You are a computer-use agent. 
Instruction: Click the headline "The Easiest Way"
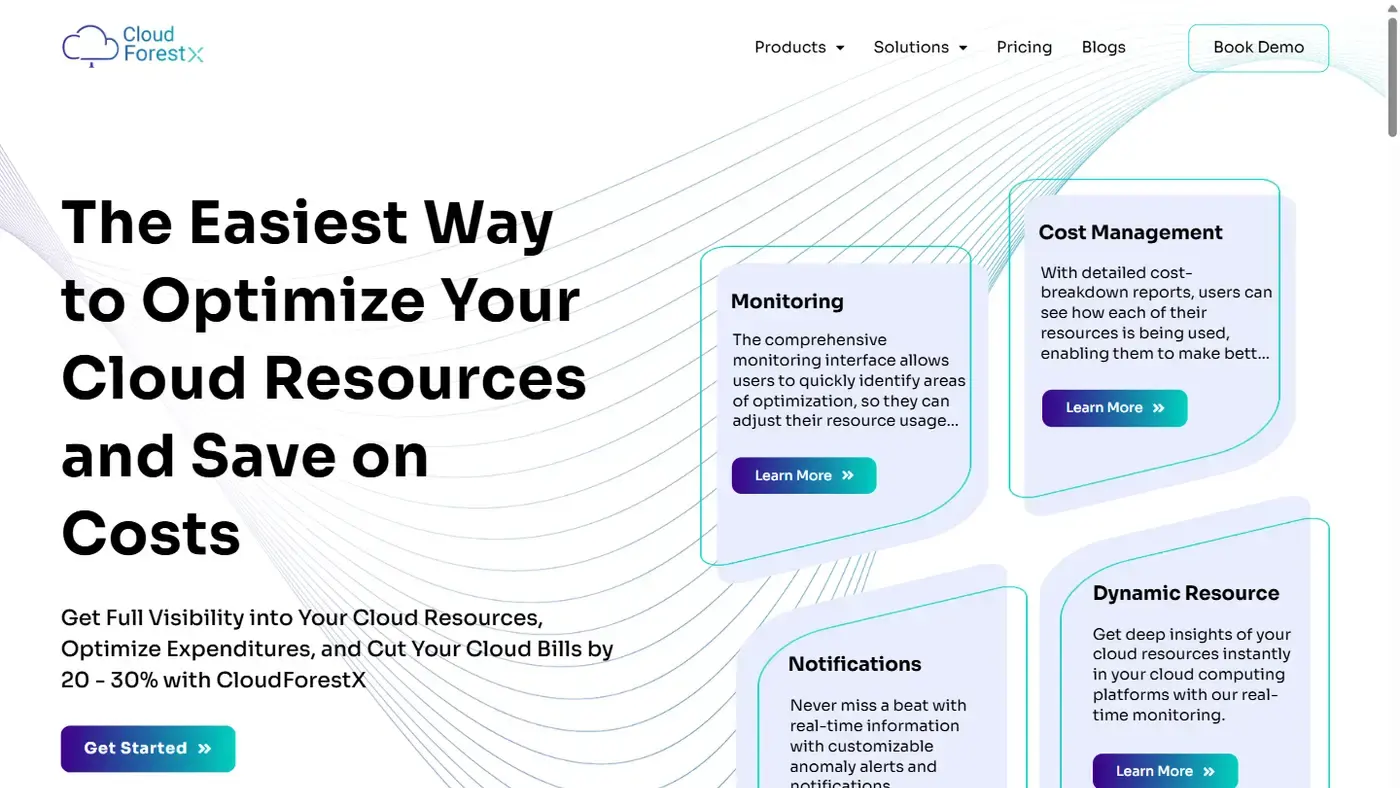click(x=307, y=222)
